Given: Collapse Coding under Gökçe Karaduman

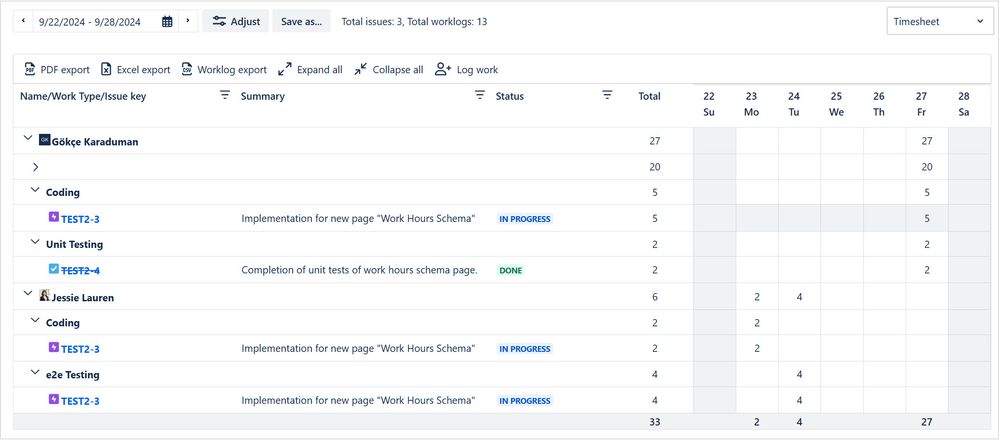Looking at the screenshot, I should [x=35, y=190].
